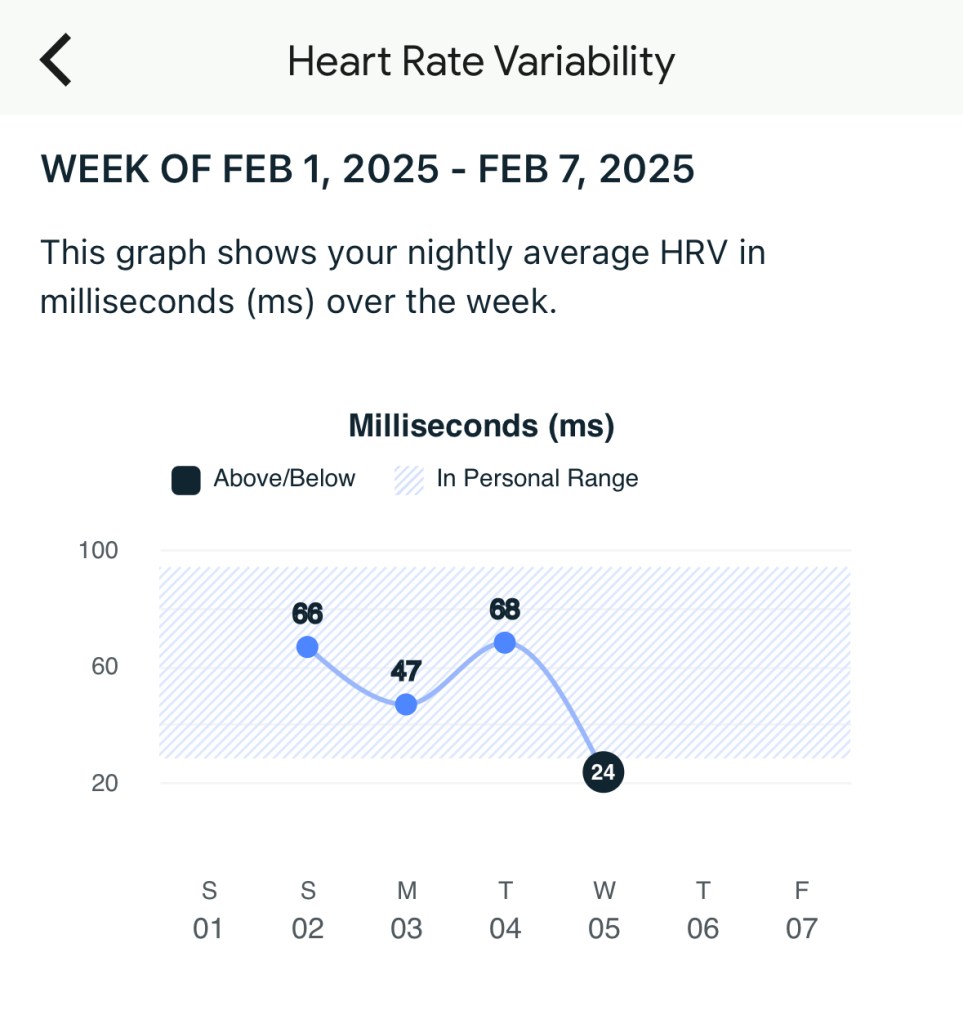Click the 100 y-axis label
This screenshot has width=963, height=1024.
(x=98, y=550)
